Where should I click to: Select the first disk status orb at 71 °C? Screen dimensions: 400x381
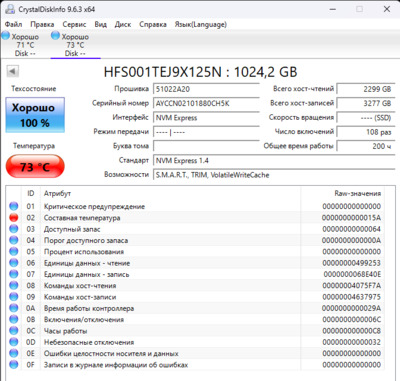click(x=6, y=35)
